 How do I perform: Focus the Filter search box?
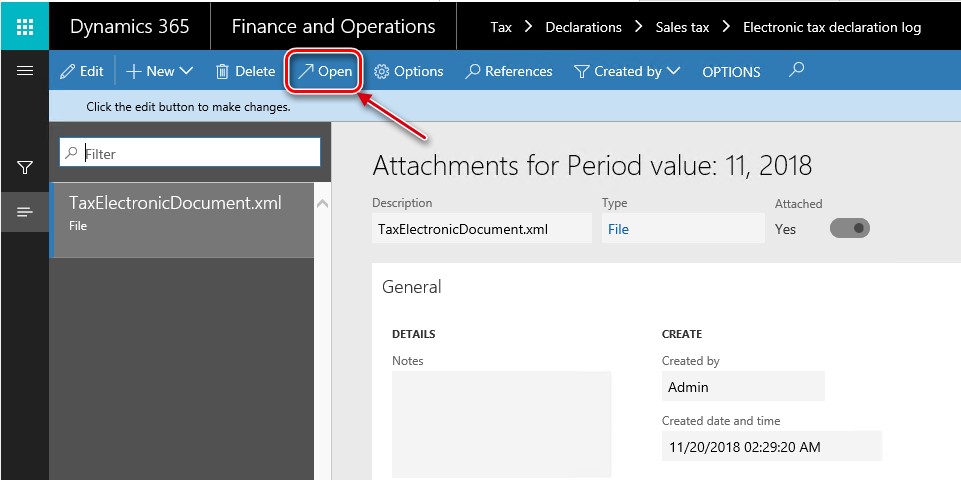click(190, 153)
